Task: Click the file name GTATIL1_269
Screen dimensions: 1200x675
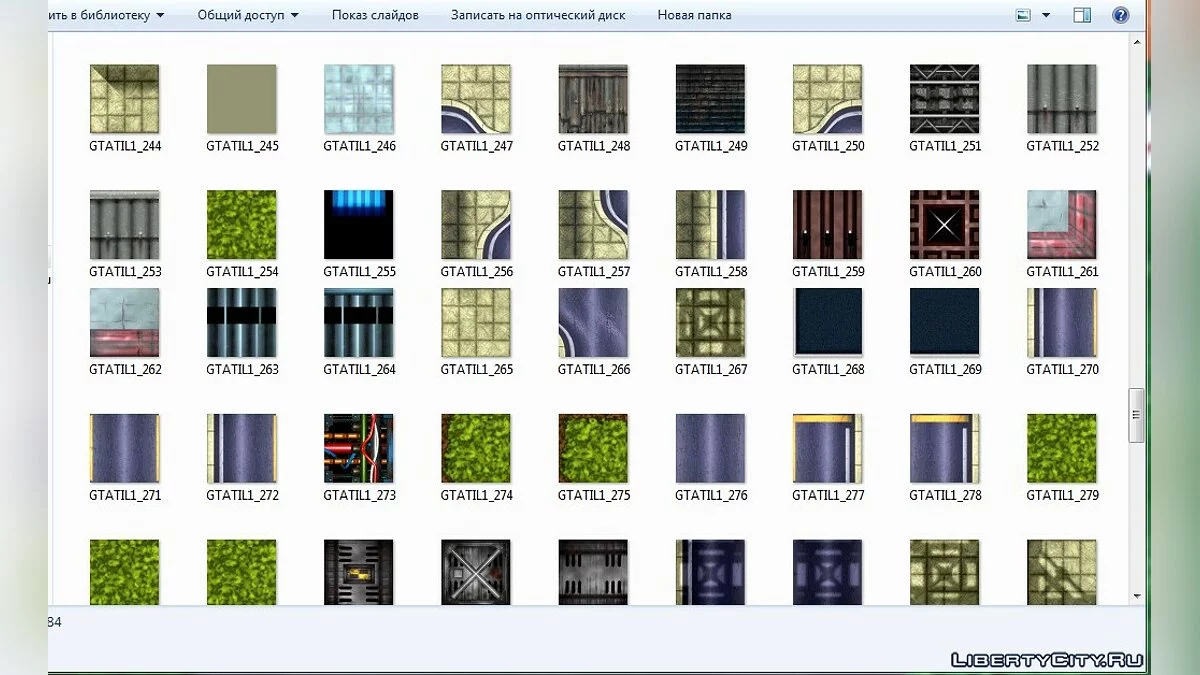Action: 944,370
